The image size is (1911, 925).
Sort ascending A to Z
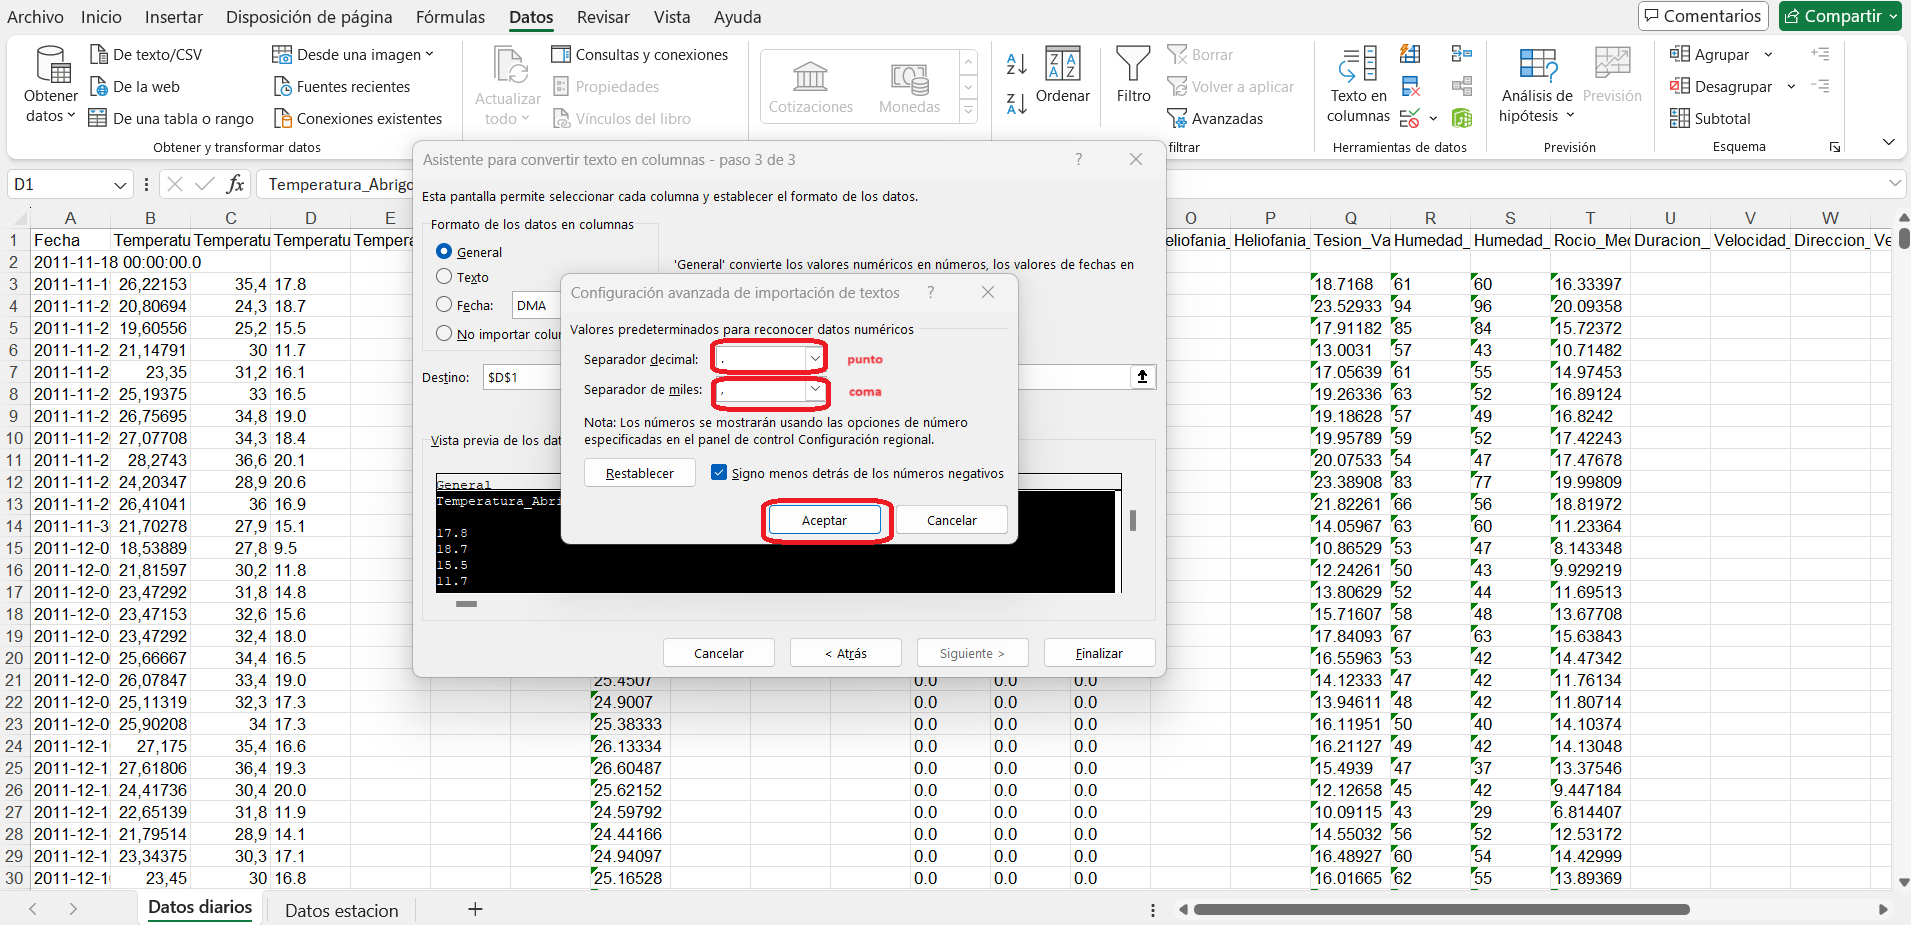coord(1016,65)
